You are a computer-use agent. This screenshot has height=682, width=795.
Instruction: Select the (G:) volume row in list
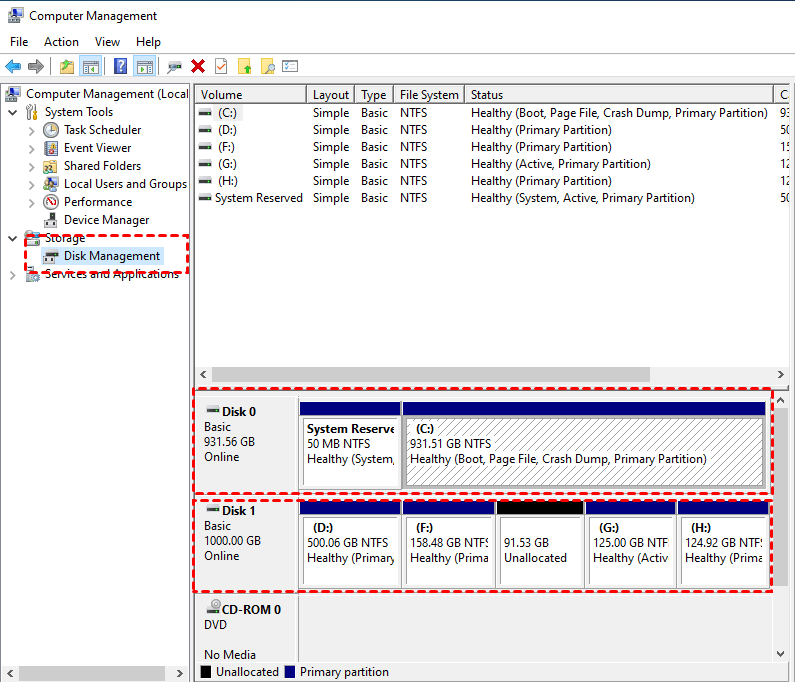492,164
